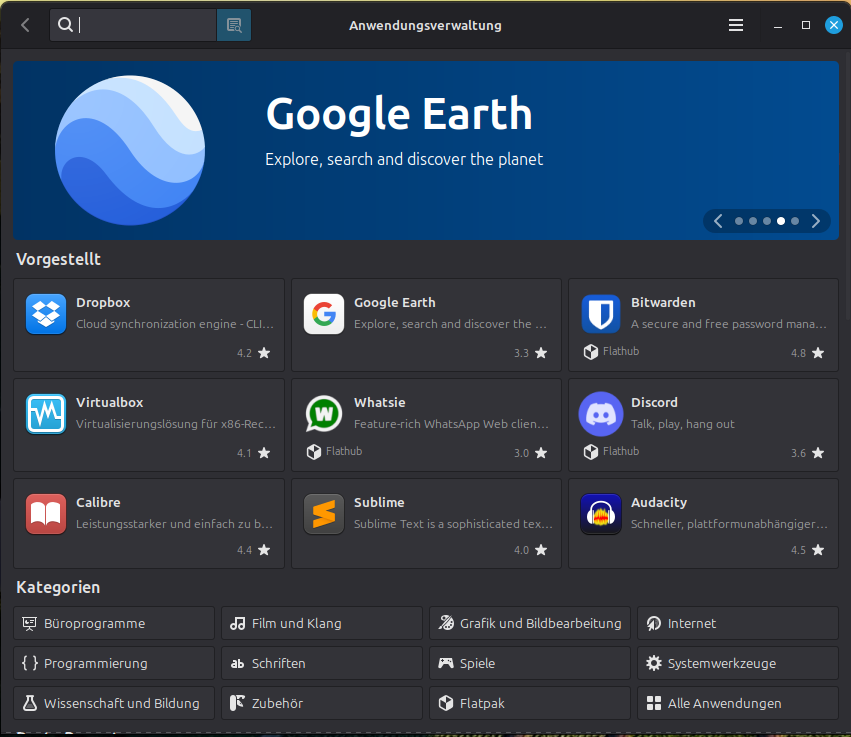Open the Virtualbox app icon
The width and height of the screenshot is (851, 737).
click(46, 414)
